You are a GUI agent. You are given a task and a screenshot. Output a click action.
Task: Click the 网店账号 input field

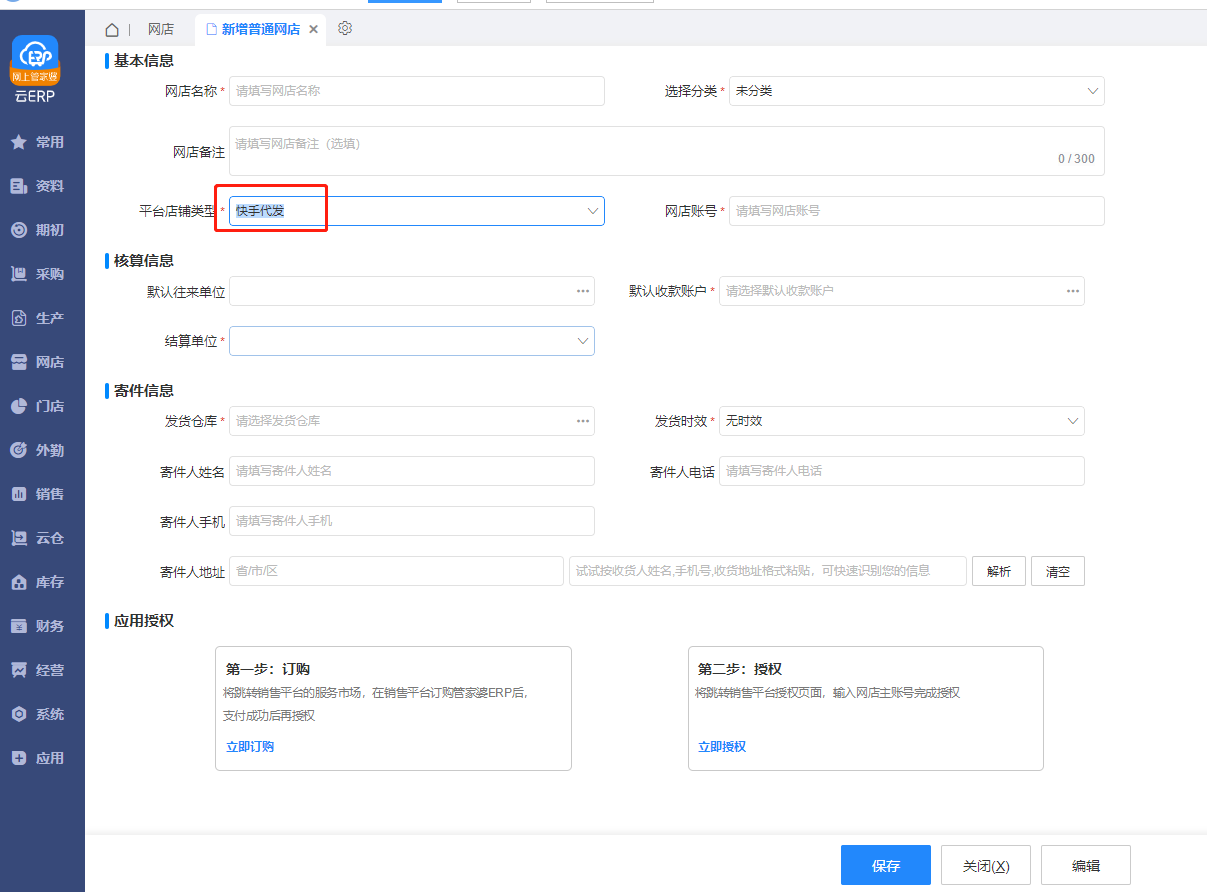[x=916, y=211]
